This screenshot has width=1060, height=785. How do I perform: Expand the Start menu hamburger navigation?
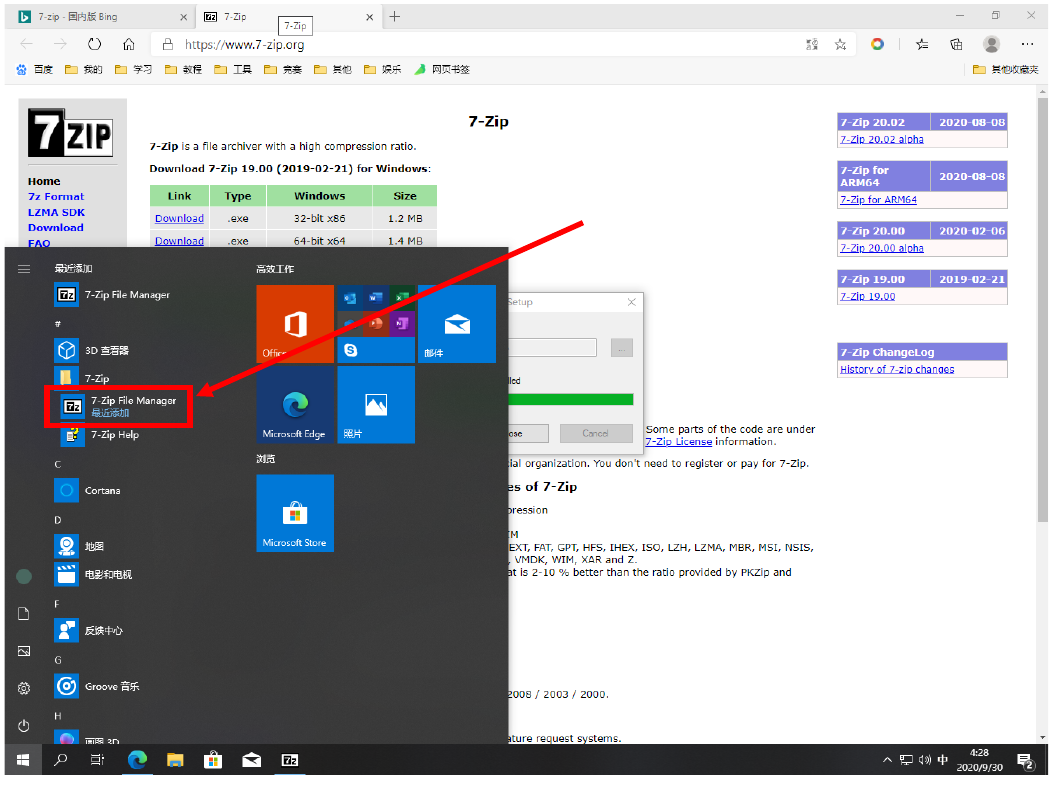[24, 269]
